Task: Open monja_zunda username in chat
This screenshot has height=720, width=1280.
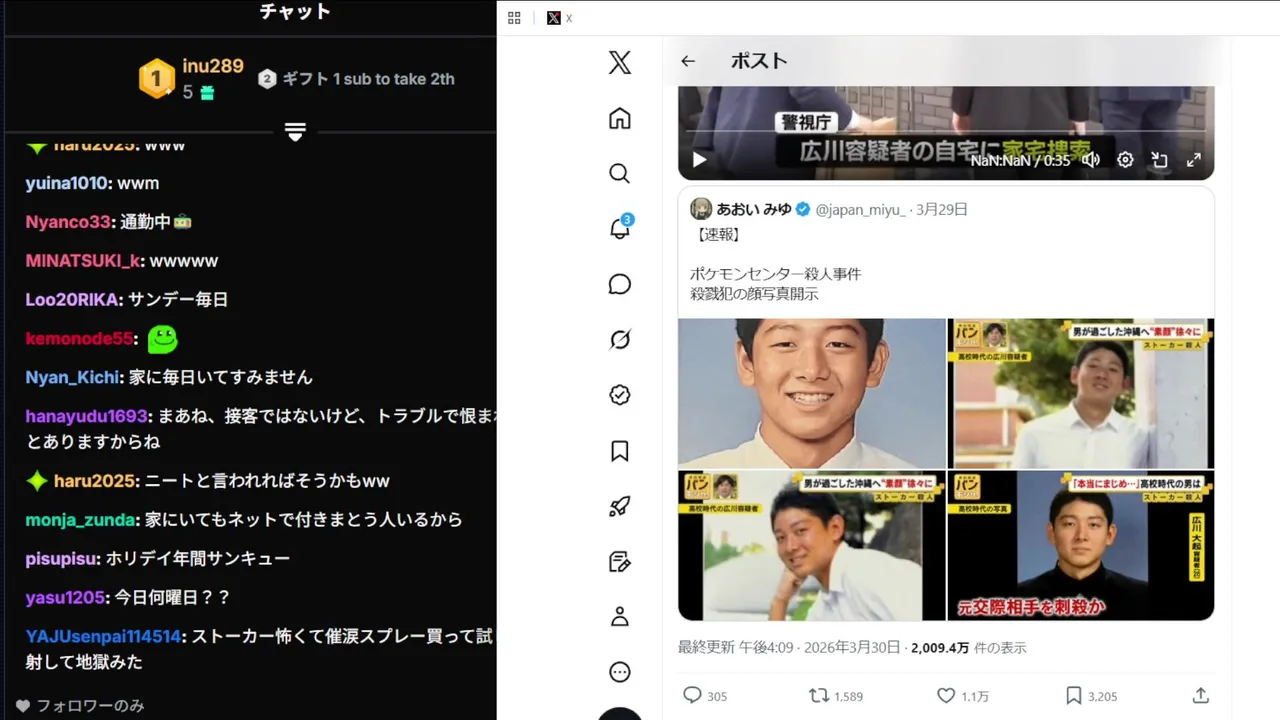Action: coord(80,520)
